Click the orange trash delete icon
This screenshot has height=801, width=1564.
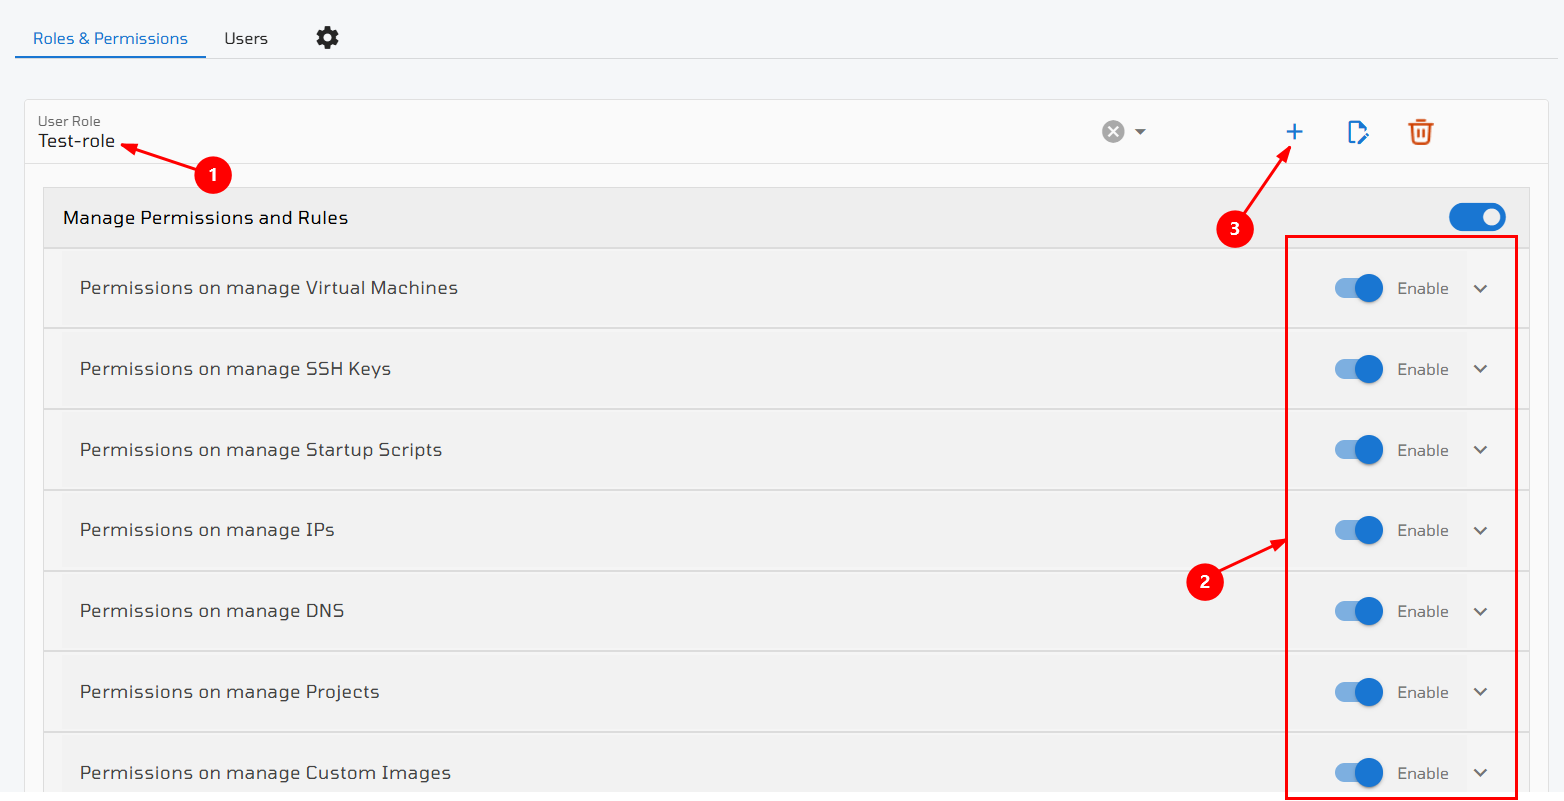pos(1420,132)
